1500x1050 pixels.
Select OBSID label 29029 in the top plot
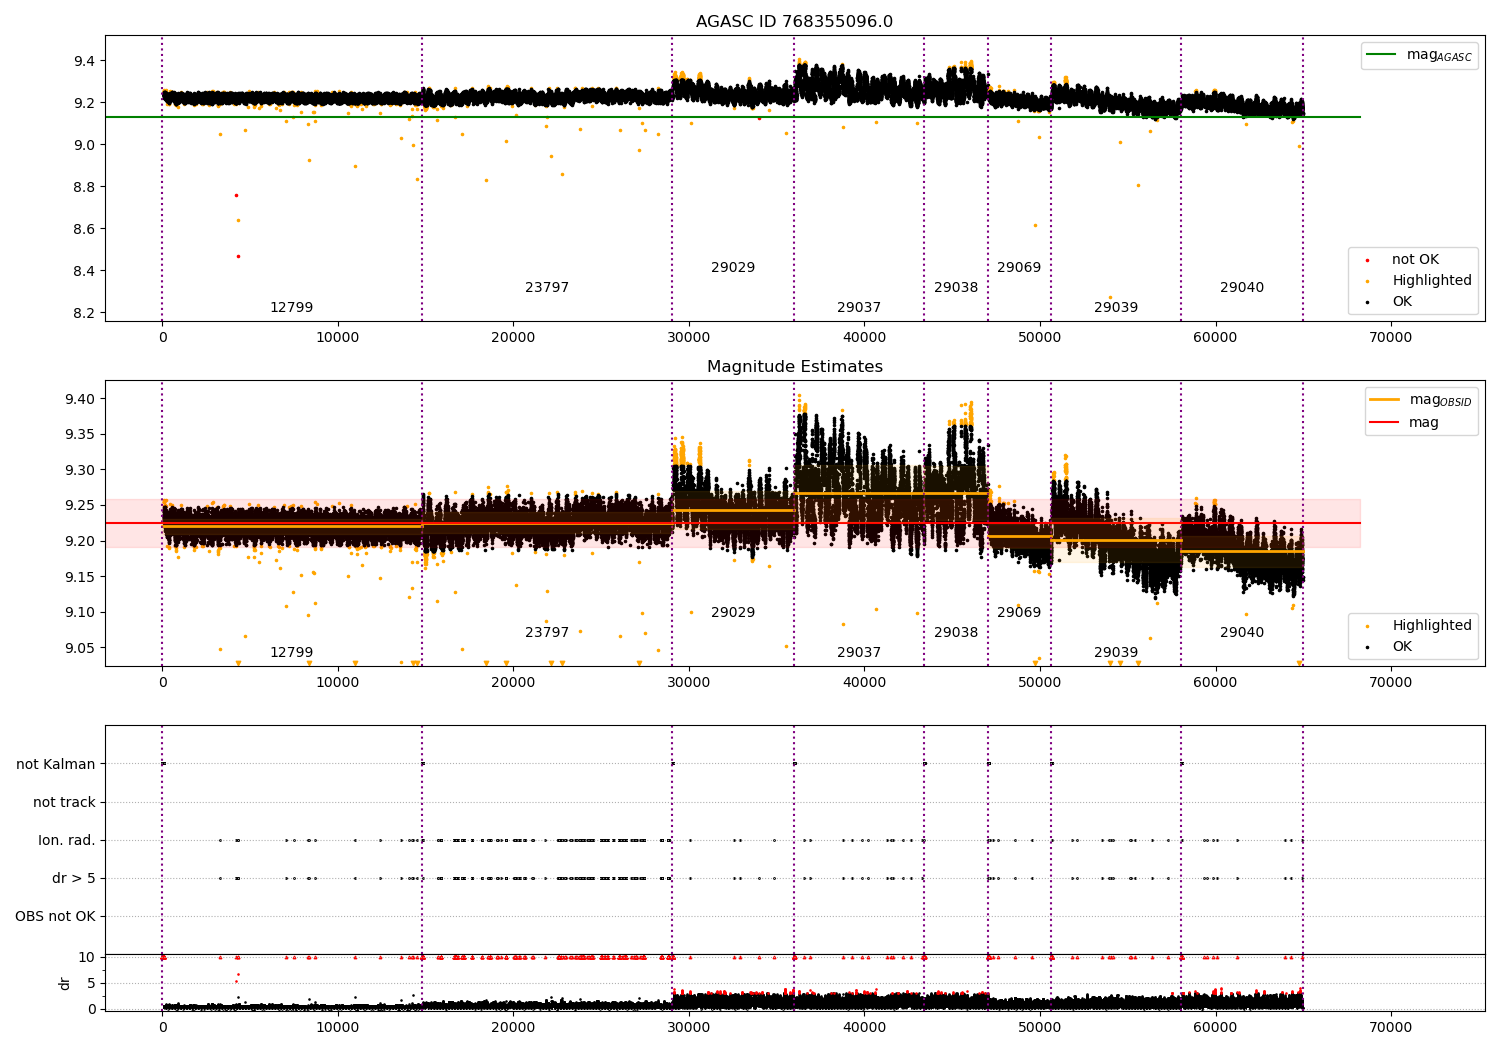733,268
